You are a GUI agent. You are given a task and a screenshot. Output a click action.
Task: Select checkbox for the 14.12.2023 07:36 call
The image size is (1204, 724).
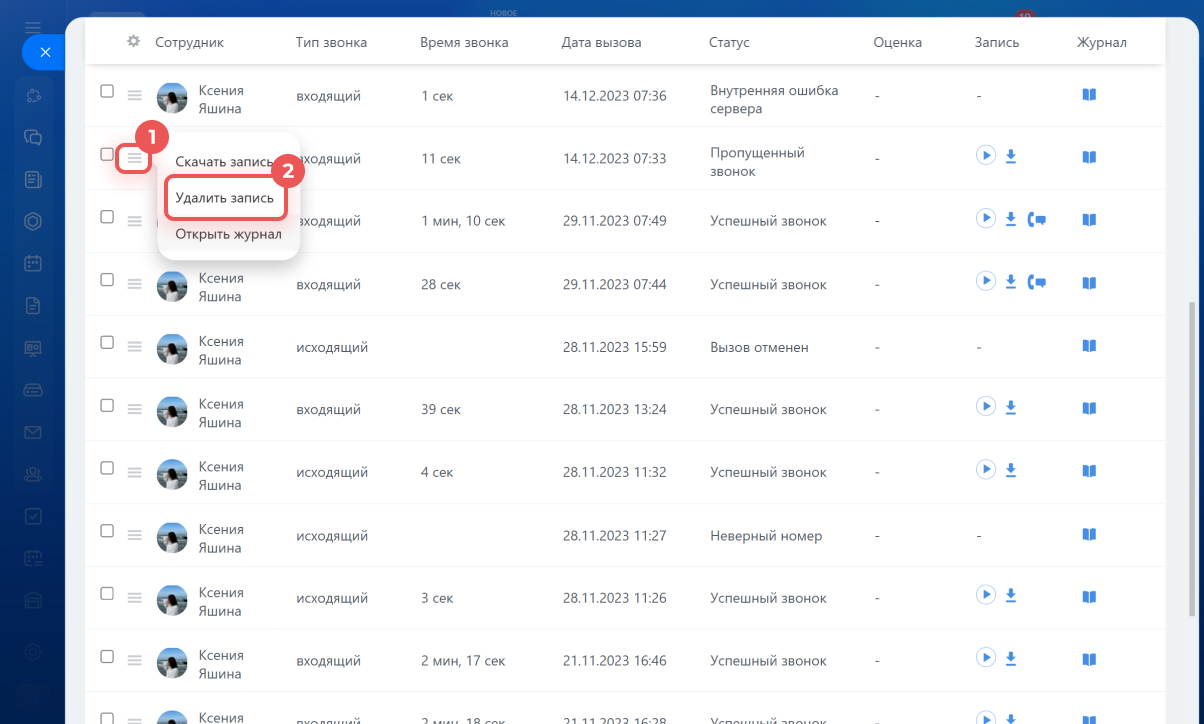(107, 91)
